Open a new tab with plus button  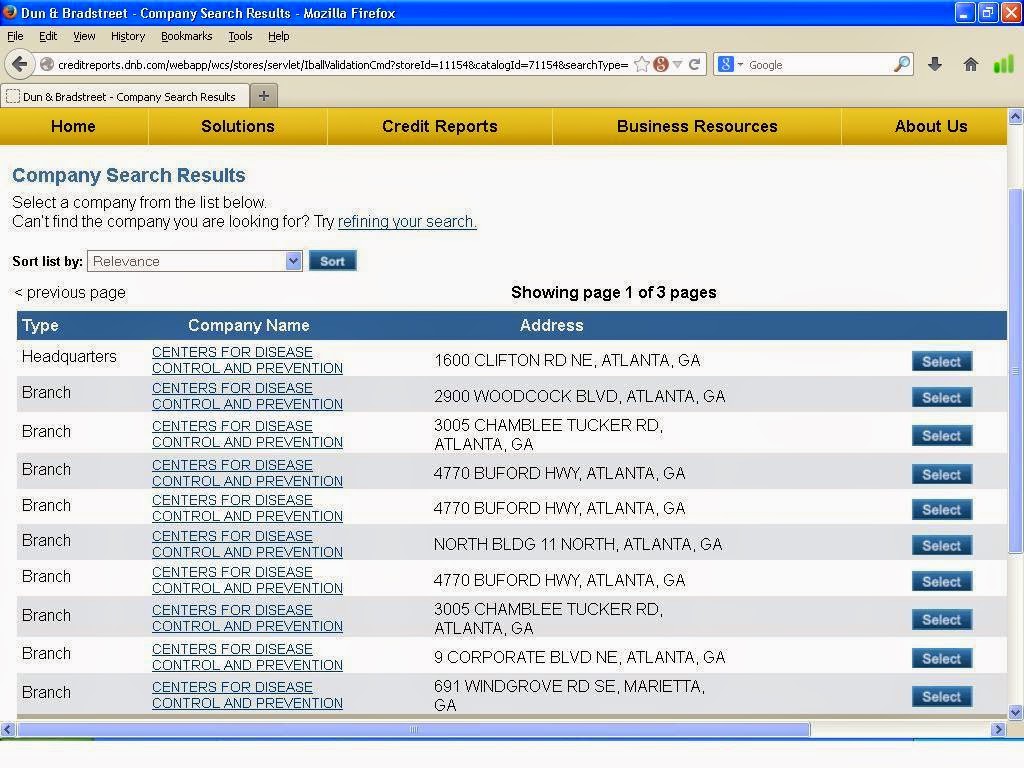[x=264, y=96]
